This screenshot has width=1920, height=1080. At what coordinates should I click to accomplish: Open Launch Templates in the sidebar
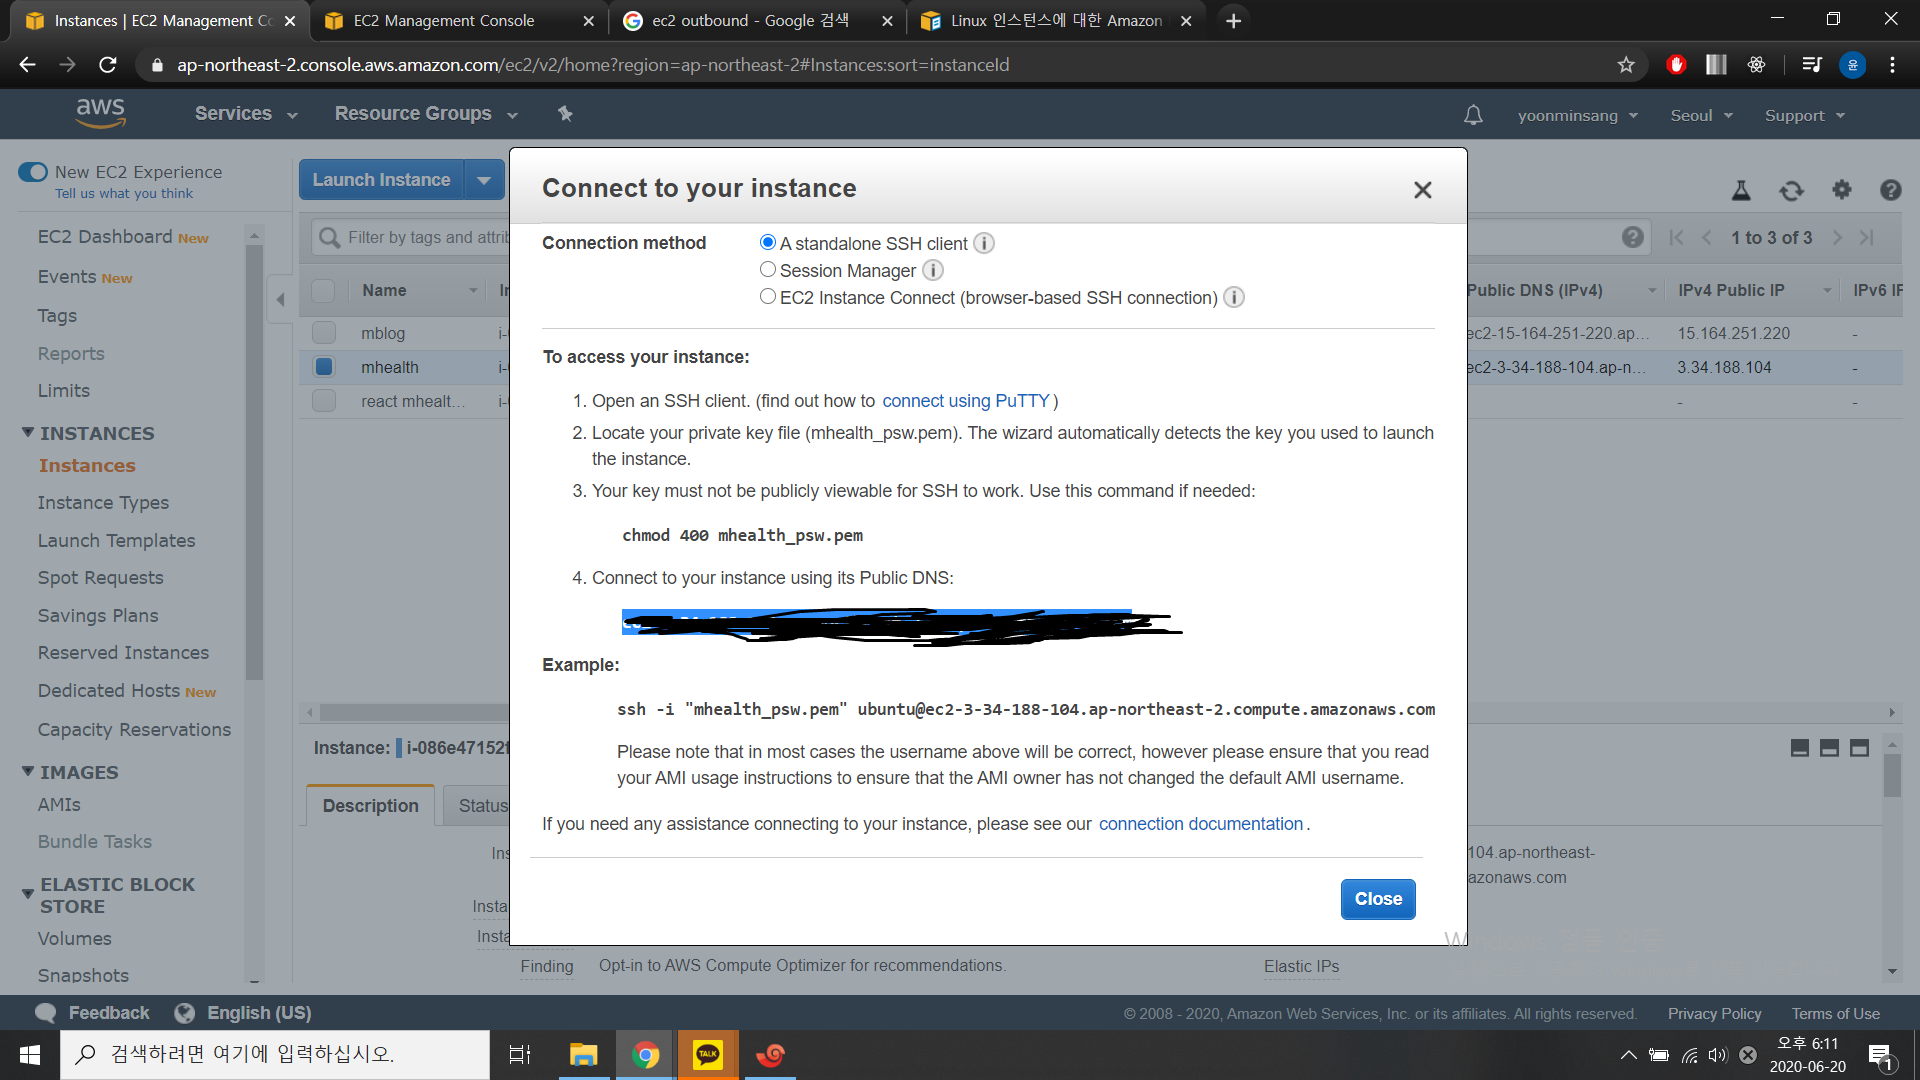point(116,541)
